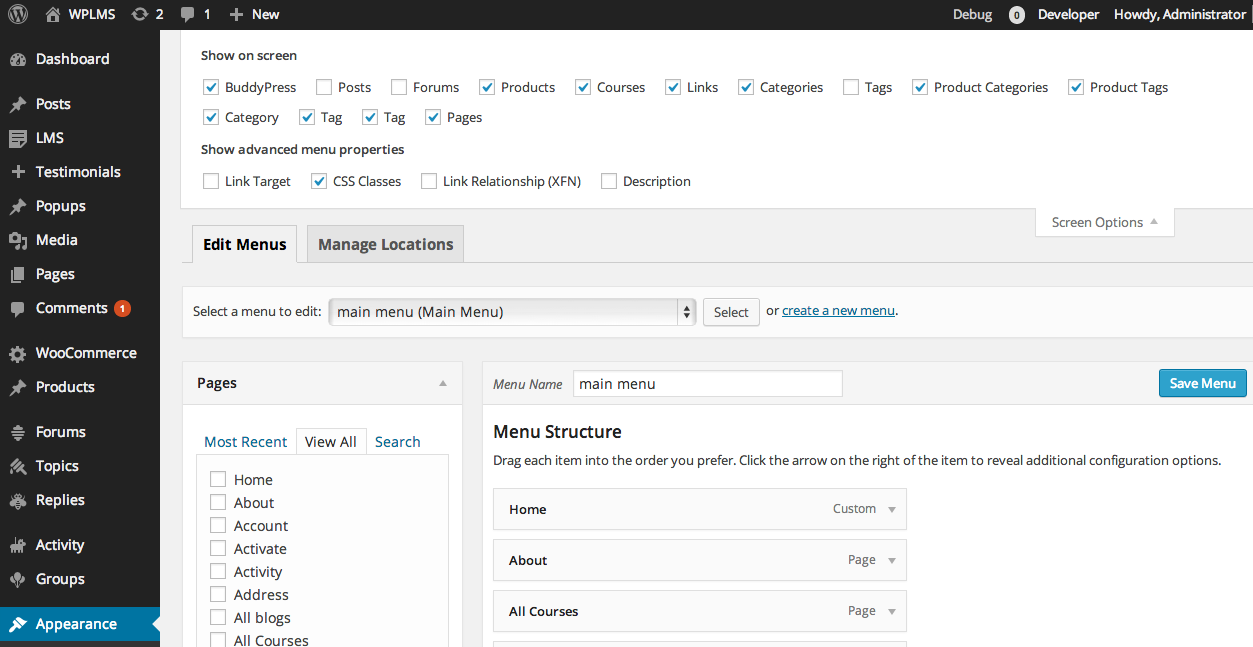Viewport: 1253px width, 647px height.
Task: Expand the Home menu item settings
Action: click(892, 509)
